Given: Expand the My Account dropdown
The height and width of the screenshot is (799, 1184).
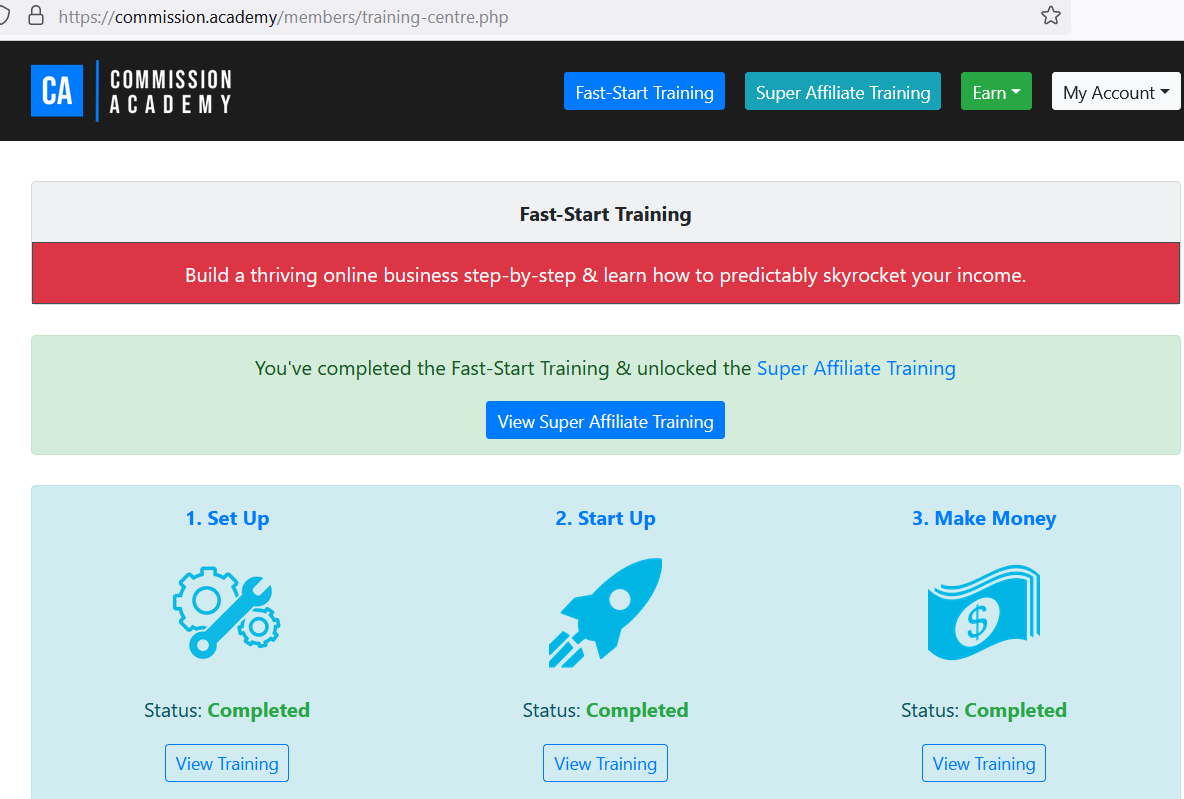Looking at the screenshot, I should (1116, 91).
